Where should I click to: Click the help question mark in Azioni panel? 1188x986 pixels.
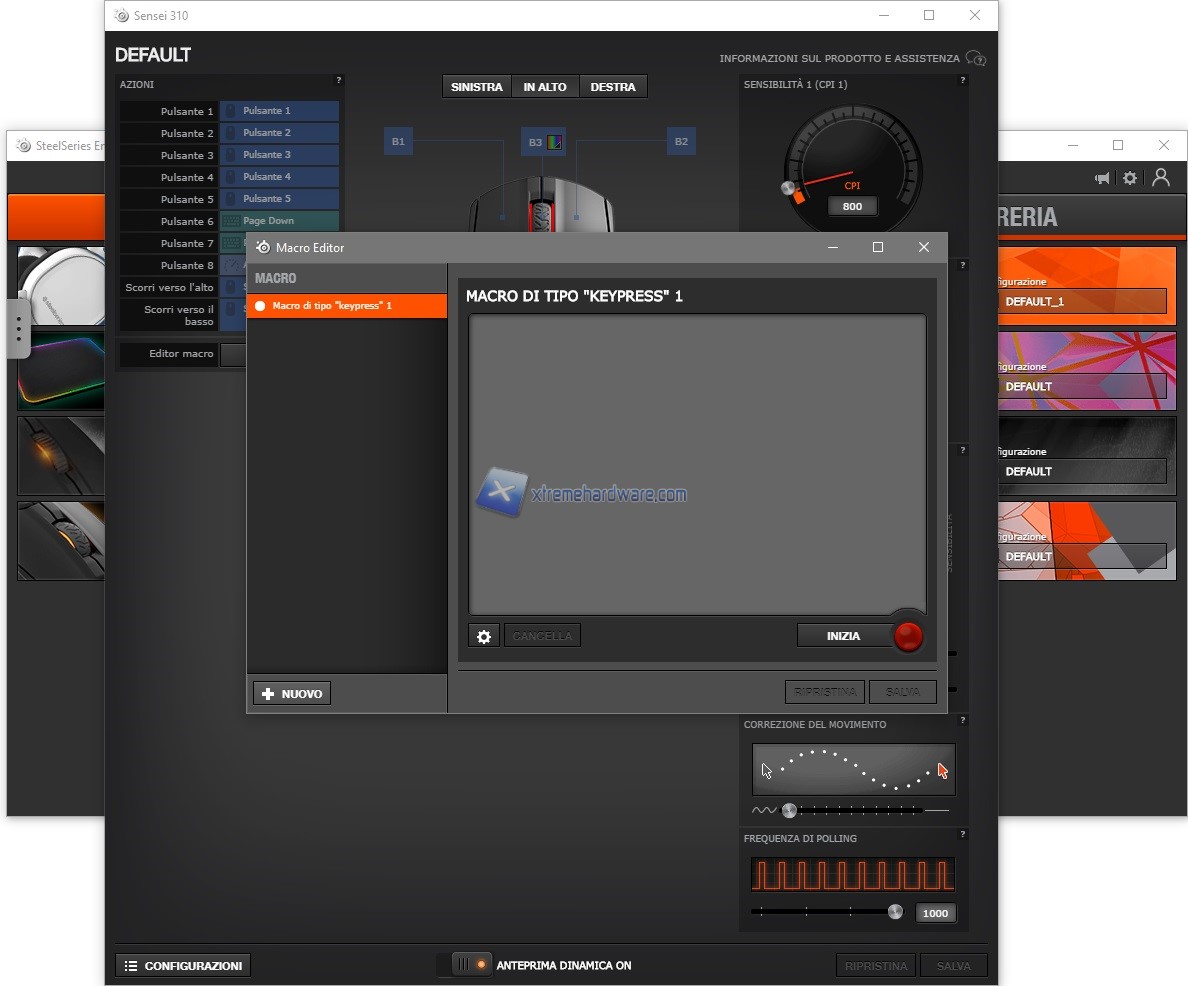click(x=339, y=80)
